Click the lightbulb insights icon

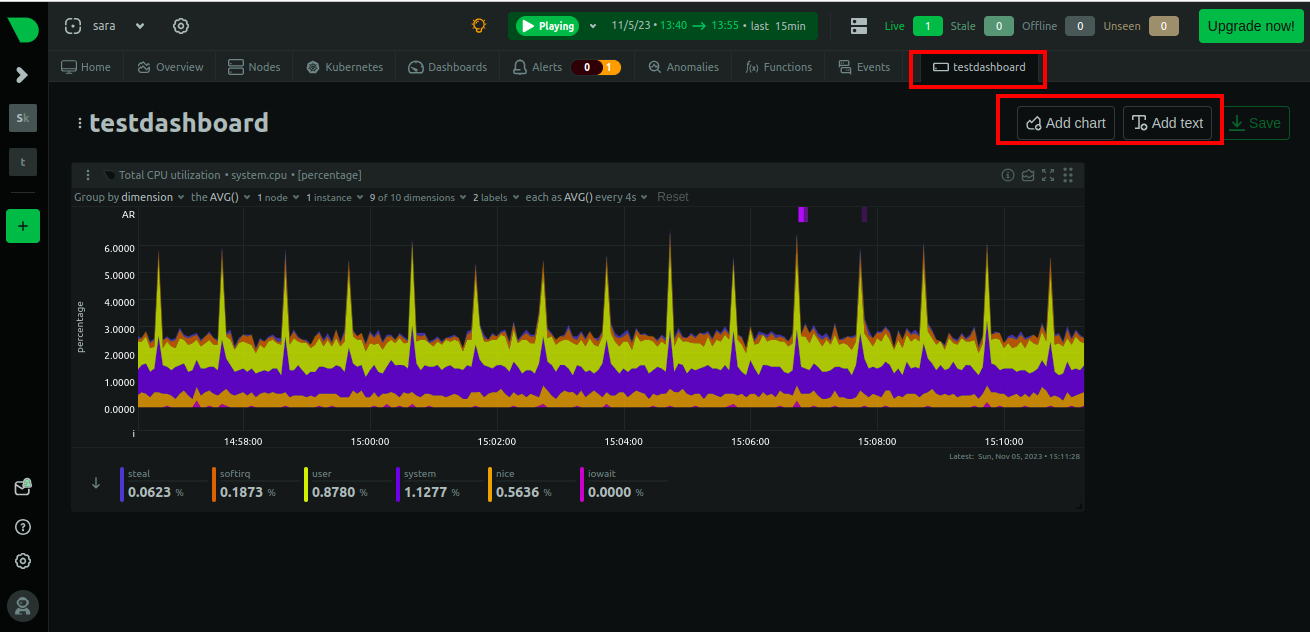coord(480,26)
